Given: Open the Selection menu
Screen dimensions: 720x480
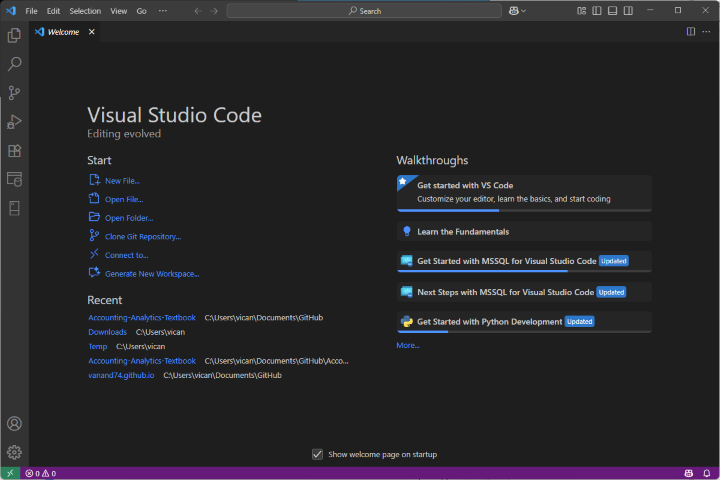Looking at the screenshot, I should [85, 11].
